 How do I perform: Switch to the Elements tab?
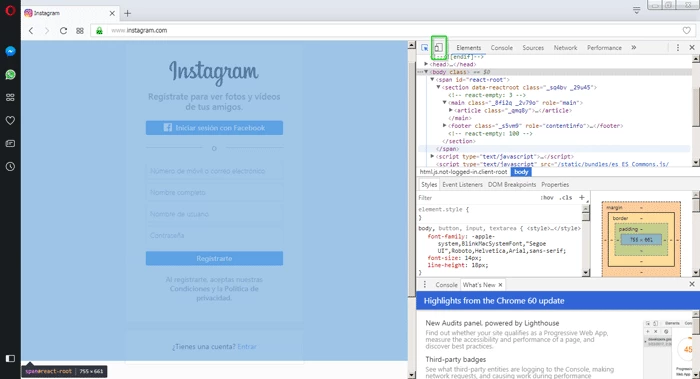pos(469,48)
